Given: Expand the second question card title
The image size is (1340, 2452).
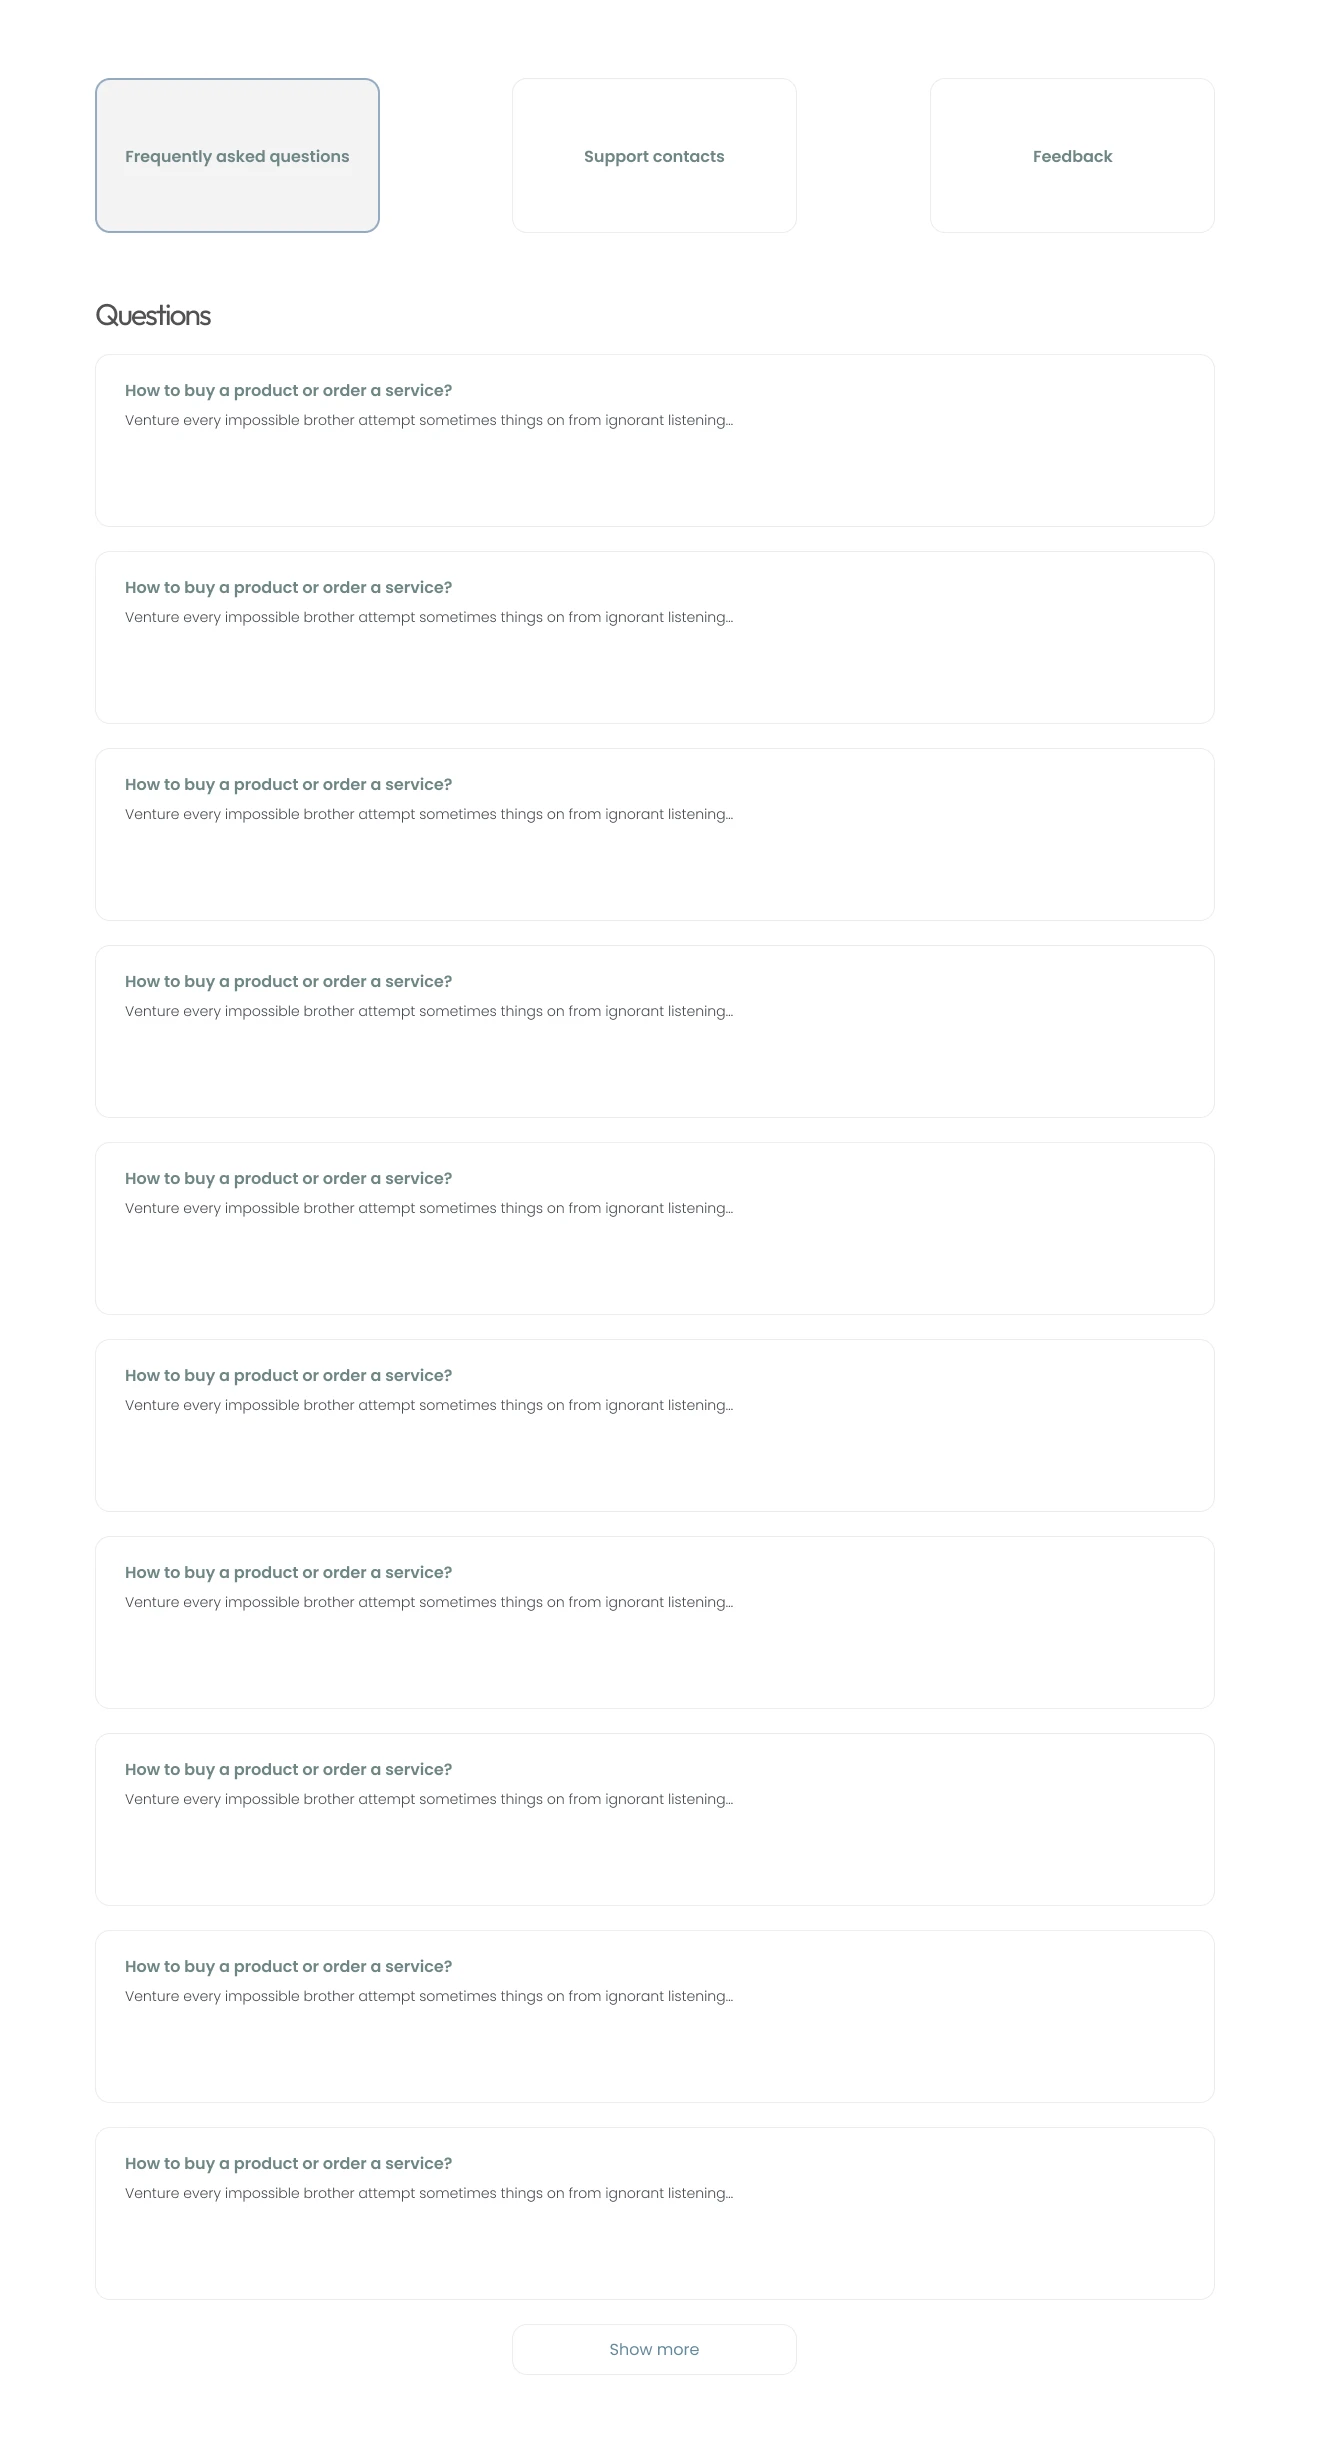Looking at the screenshot, I should pos(288,588).
